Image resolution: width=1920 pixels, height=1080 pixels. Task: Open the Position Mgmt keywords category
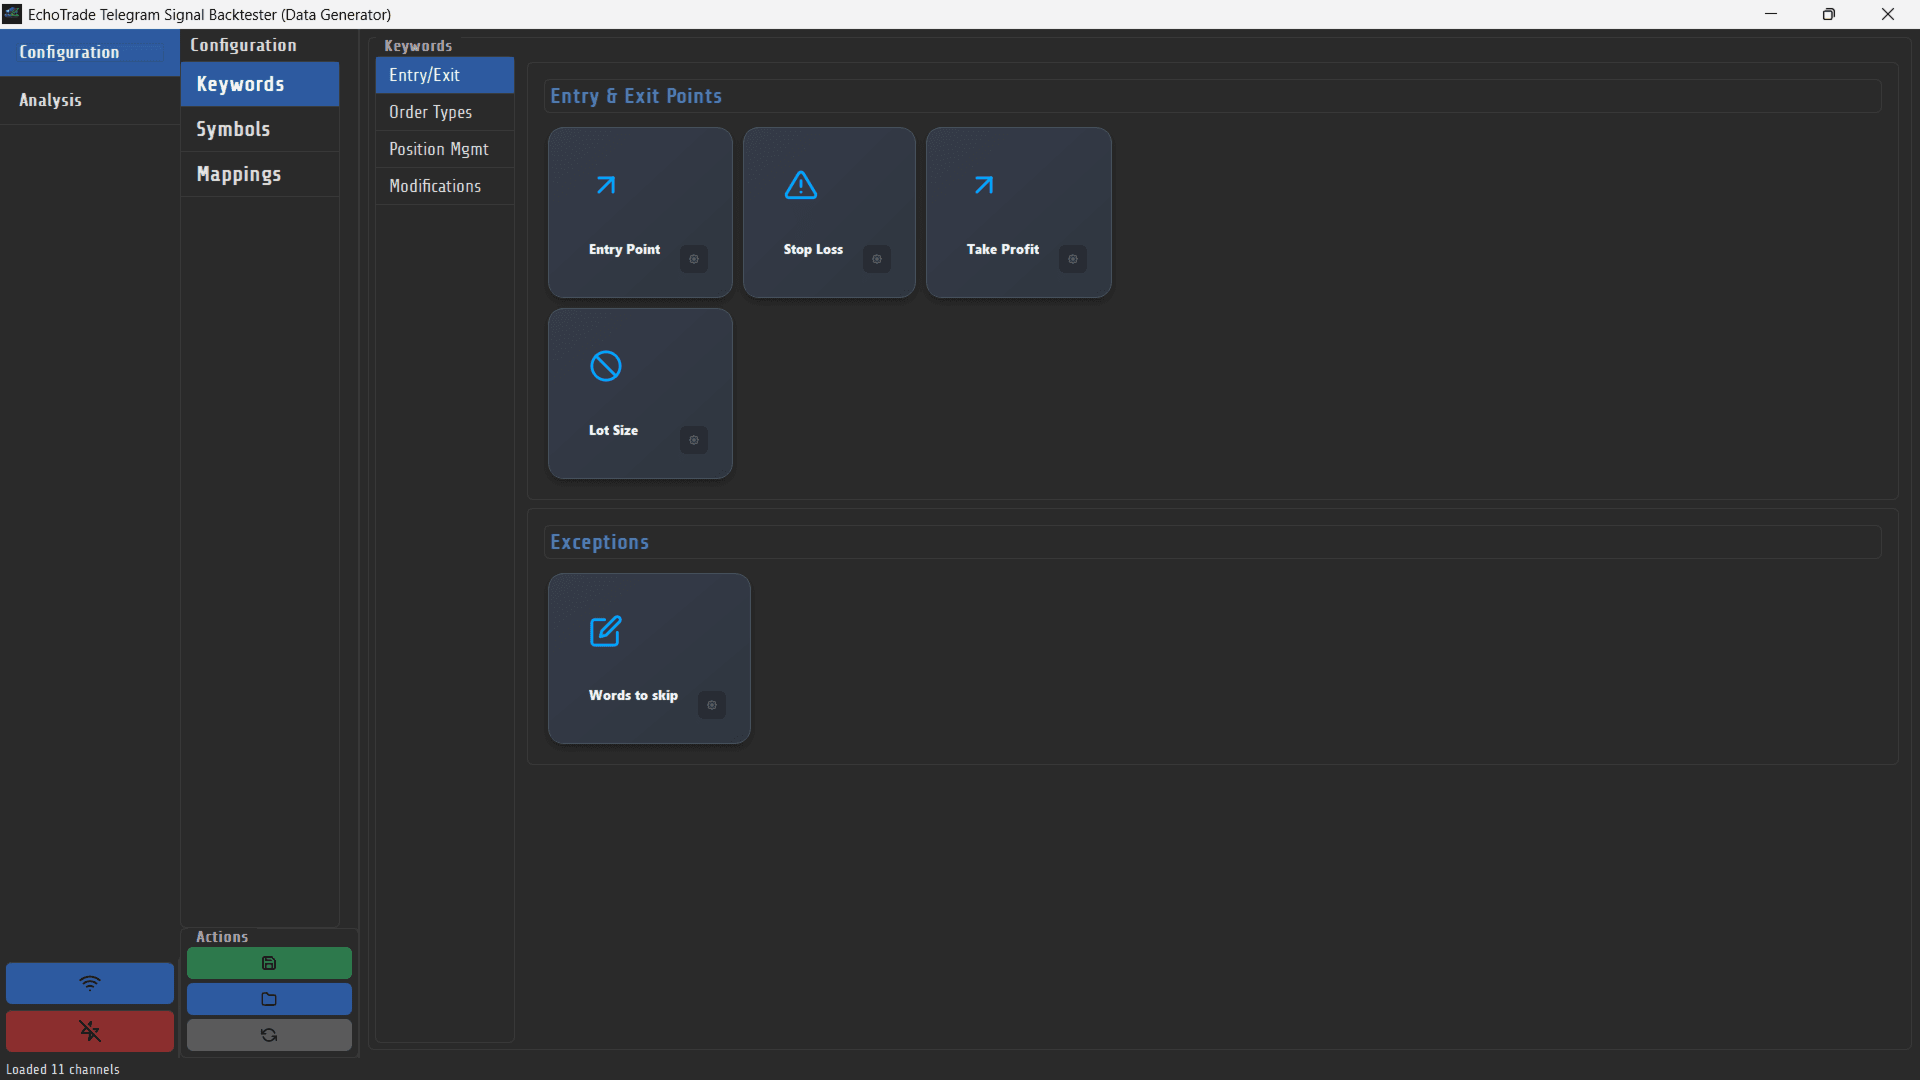pos(445,149)
